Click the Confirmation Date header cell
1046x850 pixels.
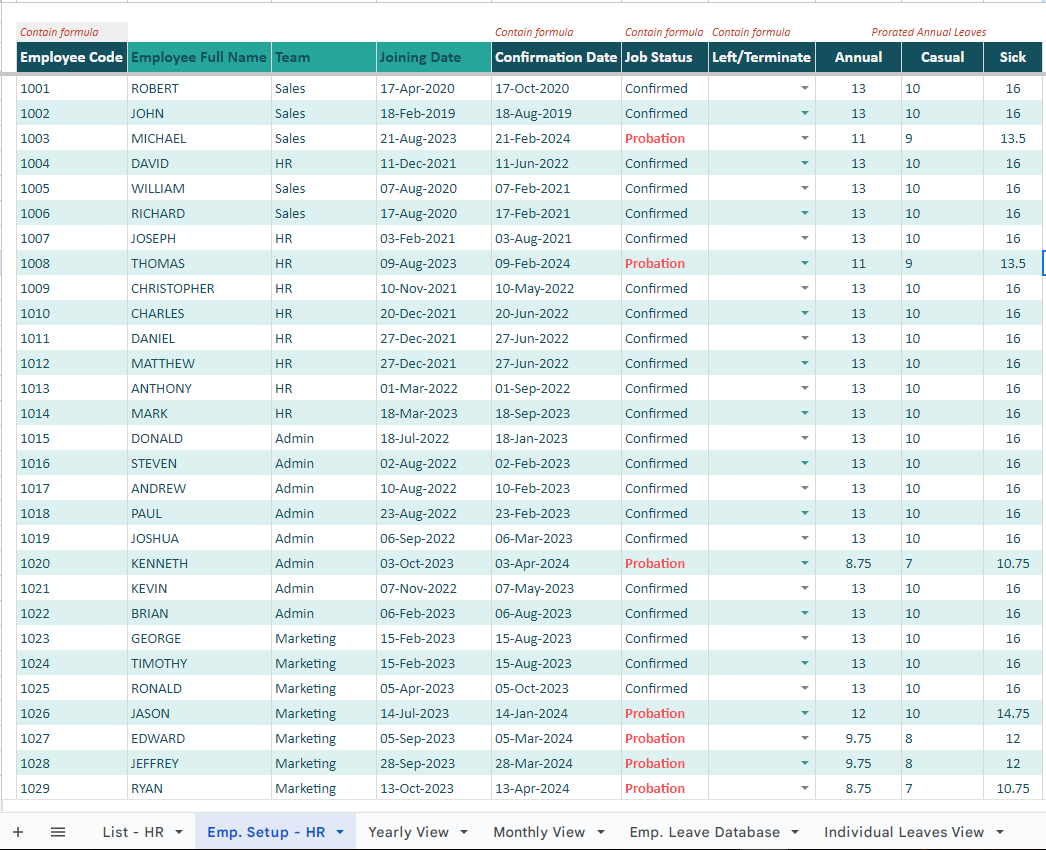(555, 57)
